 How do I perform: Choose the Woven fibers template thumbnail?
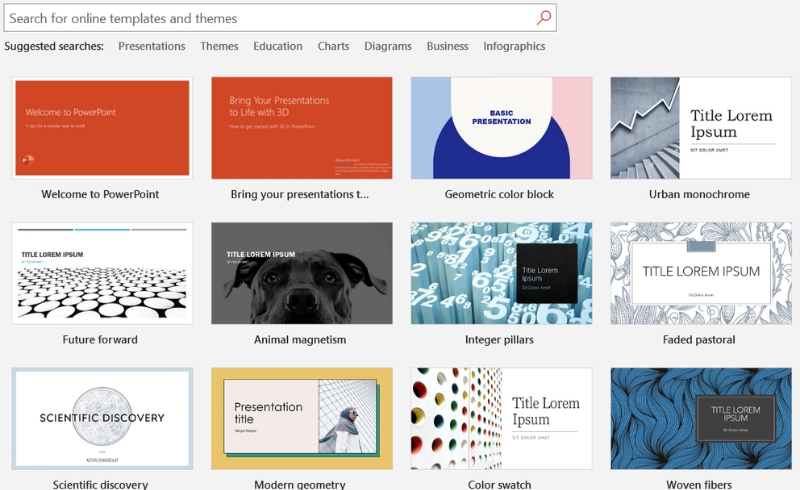coord(701,419)
